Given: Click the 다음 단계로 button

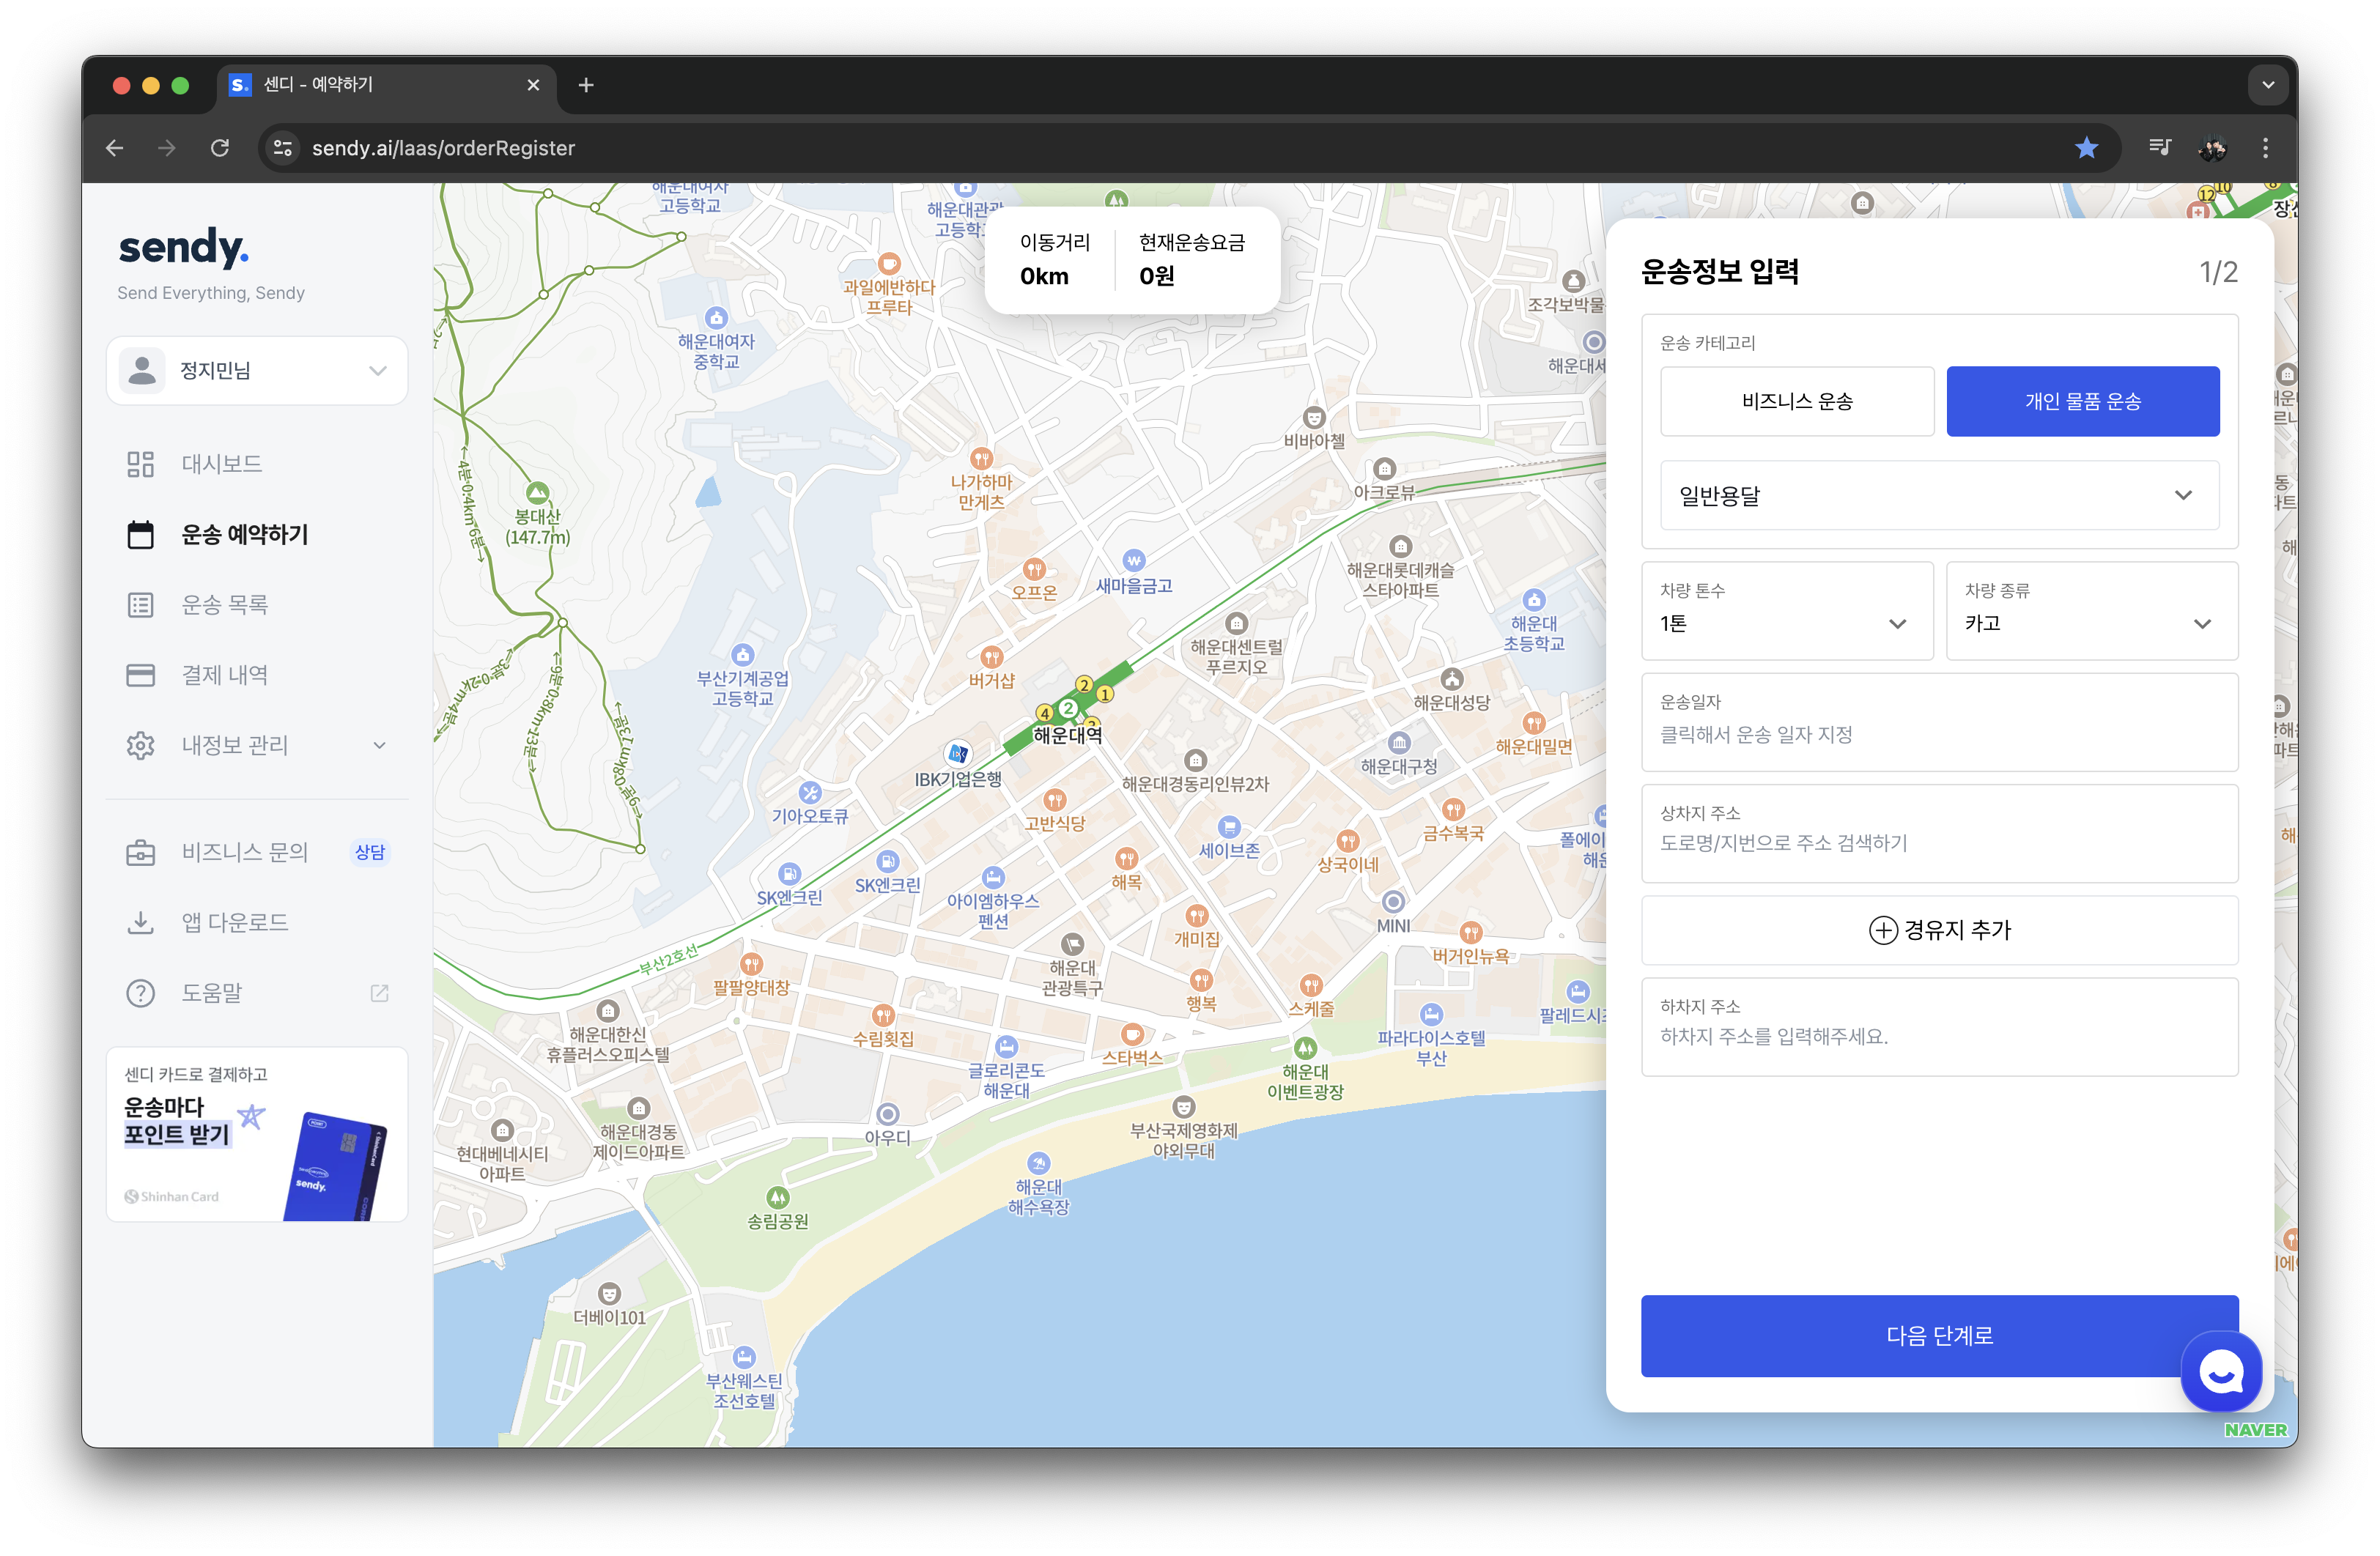Looking at the screenshot, I should [1940, 1336].
